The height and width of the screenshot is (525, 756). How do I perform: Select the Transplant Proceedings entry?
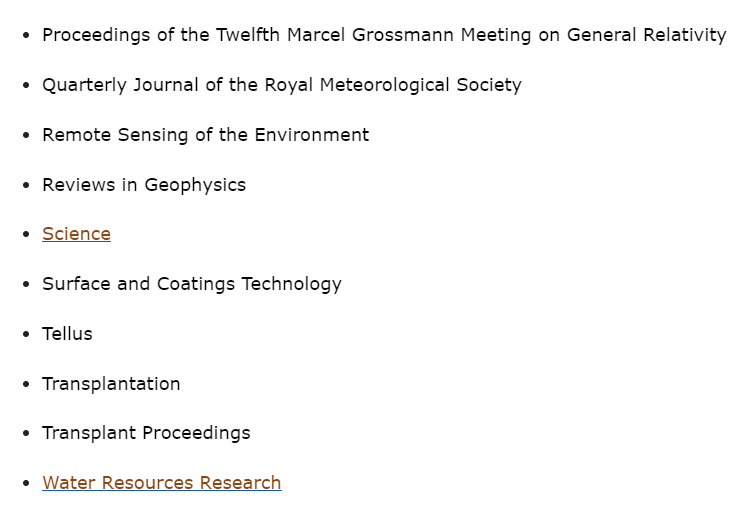tap(146, 433)
